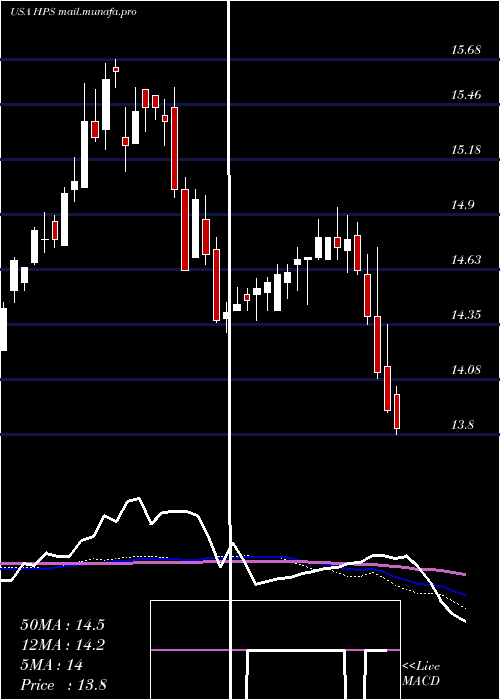Click the 5MA : 14 readout
Screen dimensions: 500x700
(52, 665)
